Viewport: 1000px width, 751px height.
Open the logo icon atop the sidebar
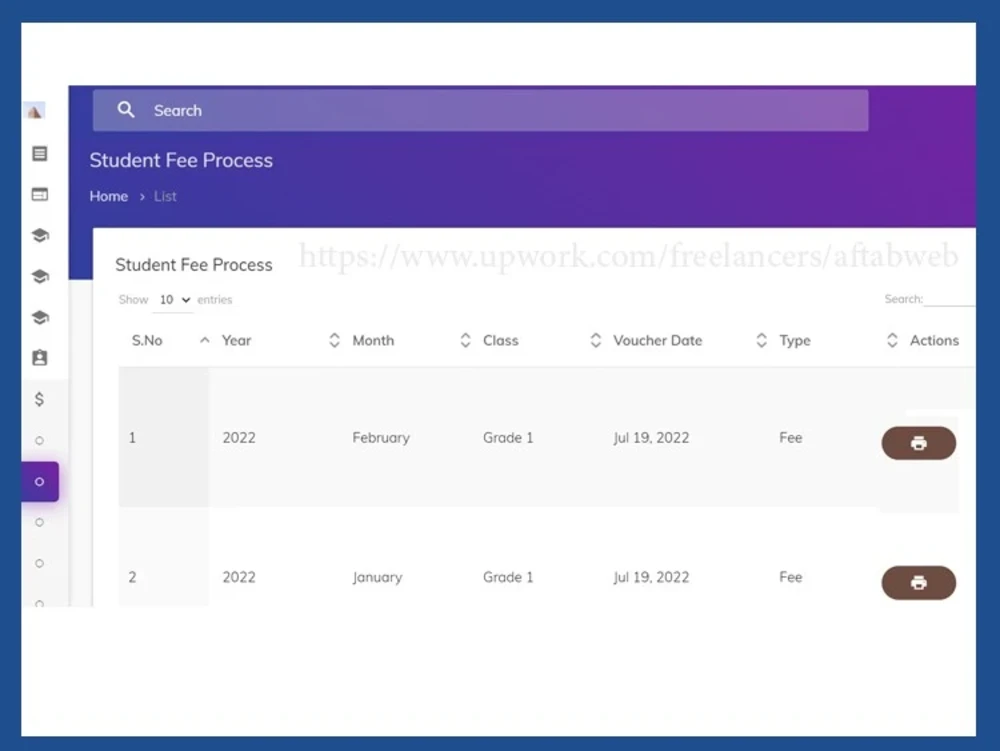click(35, 112)
